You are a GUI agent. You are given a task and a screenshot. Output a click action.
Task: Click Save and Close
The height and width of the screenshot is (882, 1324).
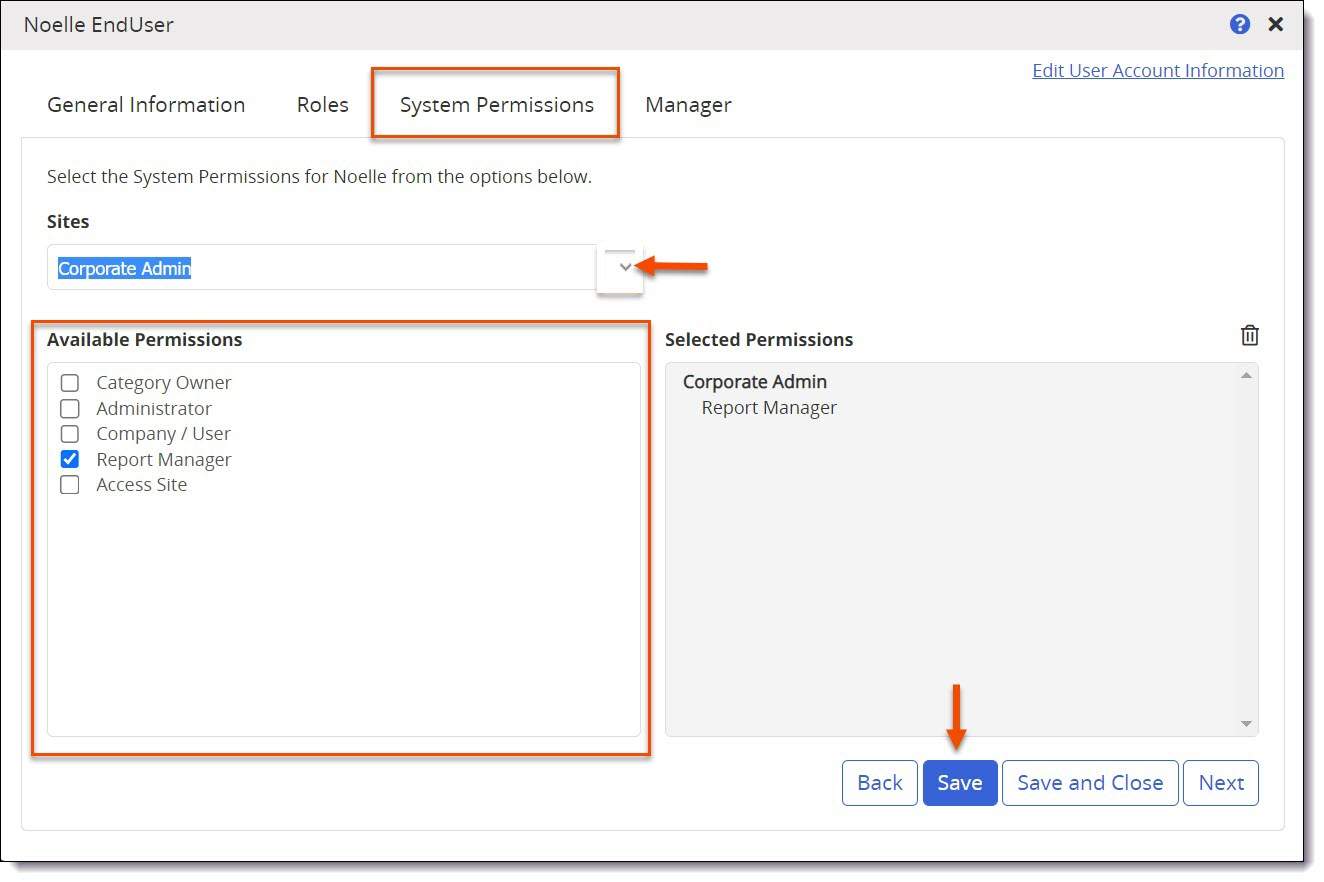click(x=1089, y=782)
